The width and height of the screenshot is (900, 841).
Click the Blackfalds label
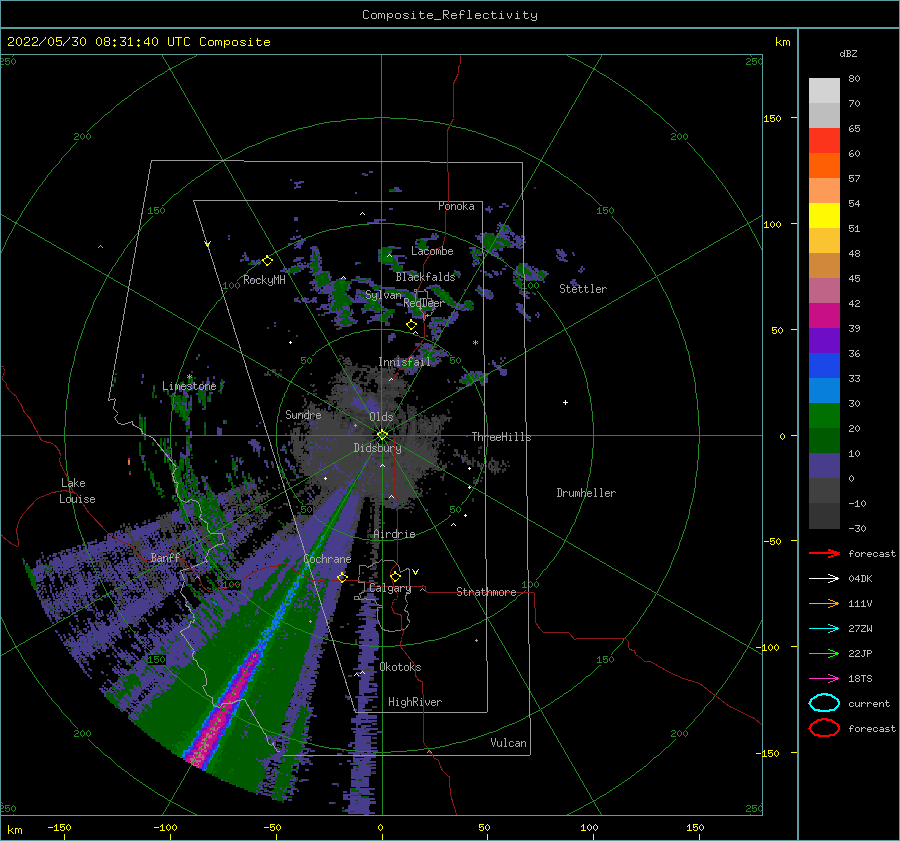click(425, 277)
